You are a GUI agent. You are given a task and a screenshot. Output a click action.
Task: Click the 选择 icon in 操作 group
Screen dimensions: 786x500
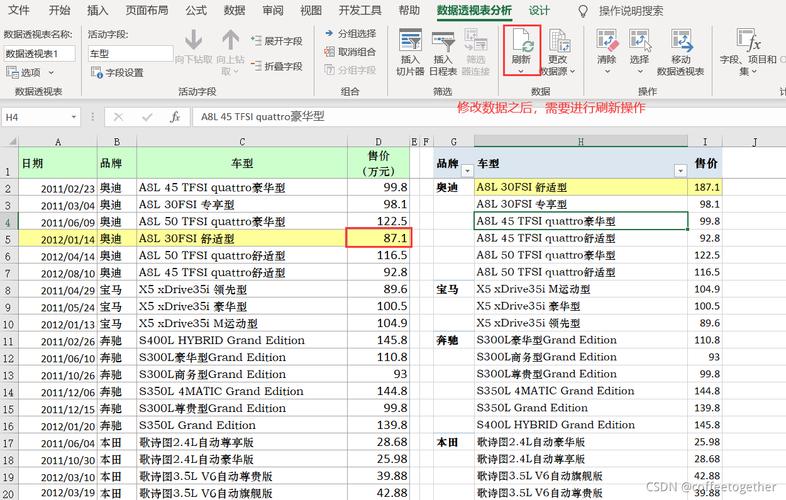tap(640, 41)
